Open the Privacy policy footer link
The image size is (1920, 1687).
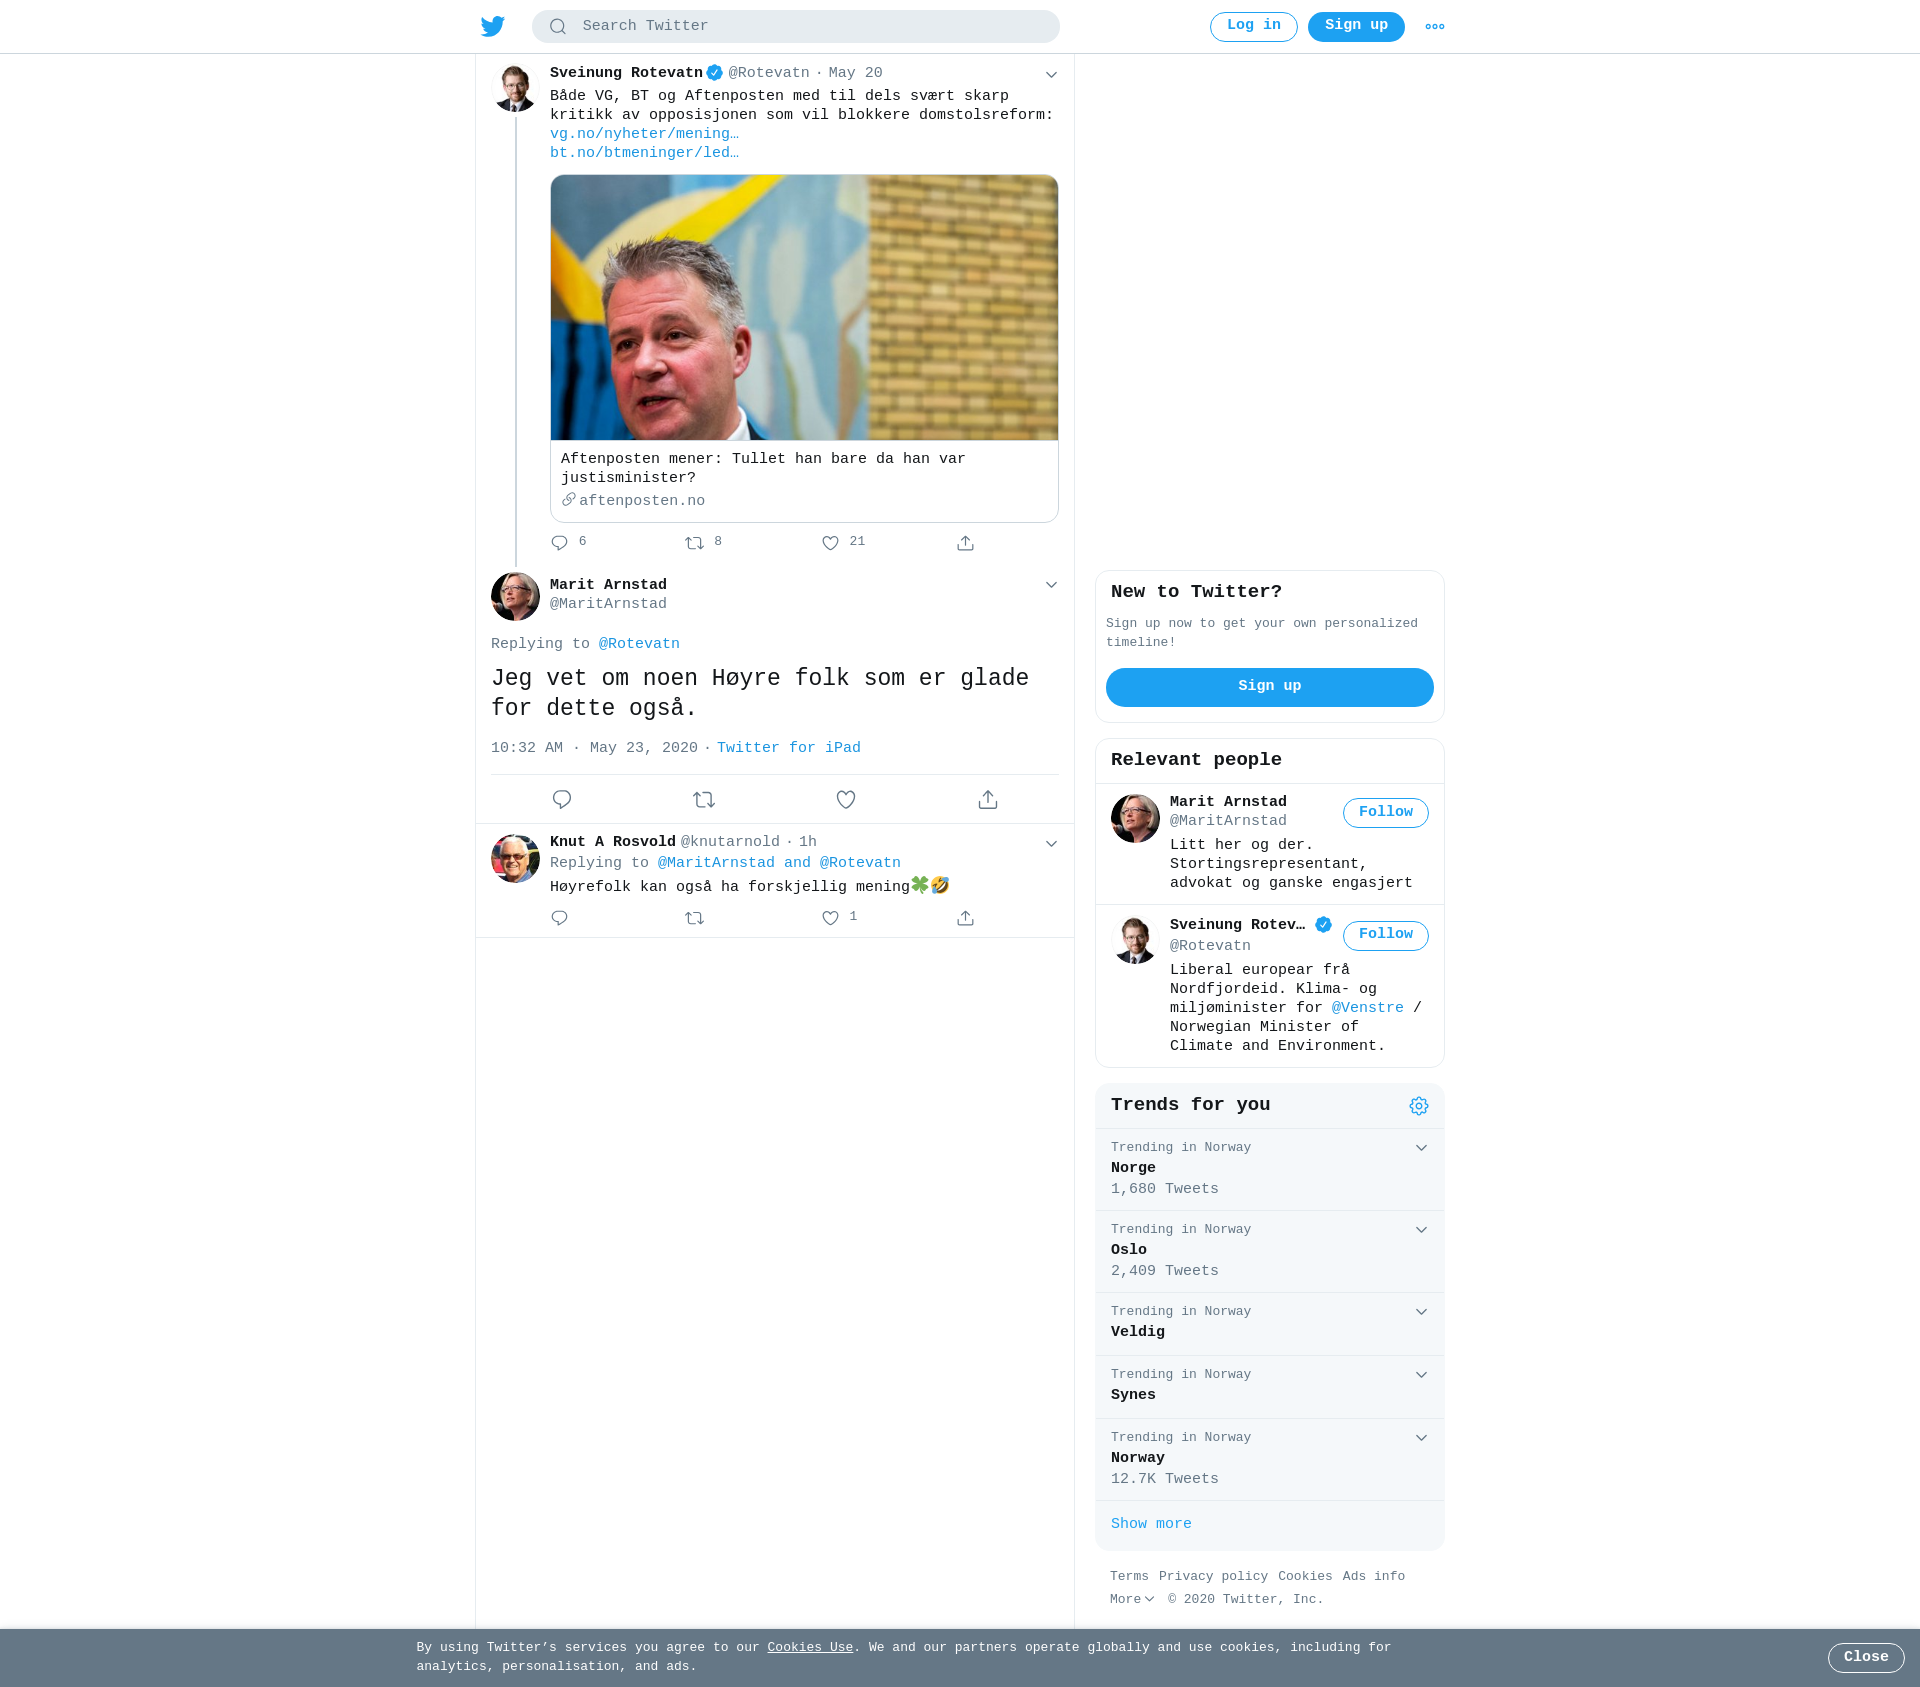pyautogui.click(x=1213, y=1576)
